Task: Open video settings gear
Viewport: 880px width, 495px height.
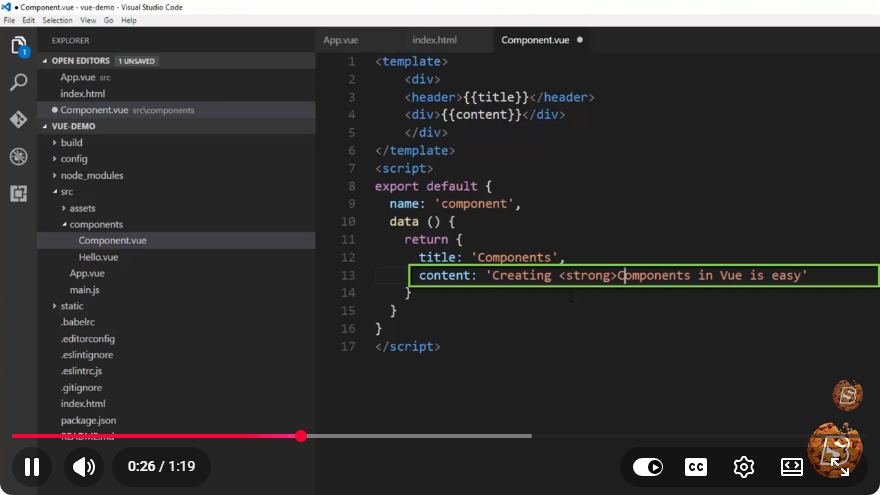Action: (744, 466)
